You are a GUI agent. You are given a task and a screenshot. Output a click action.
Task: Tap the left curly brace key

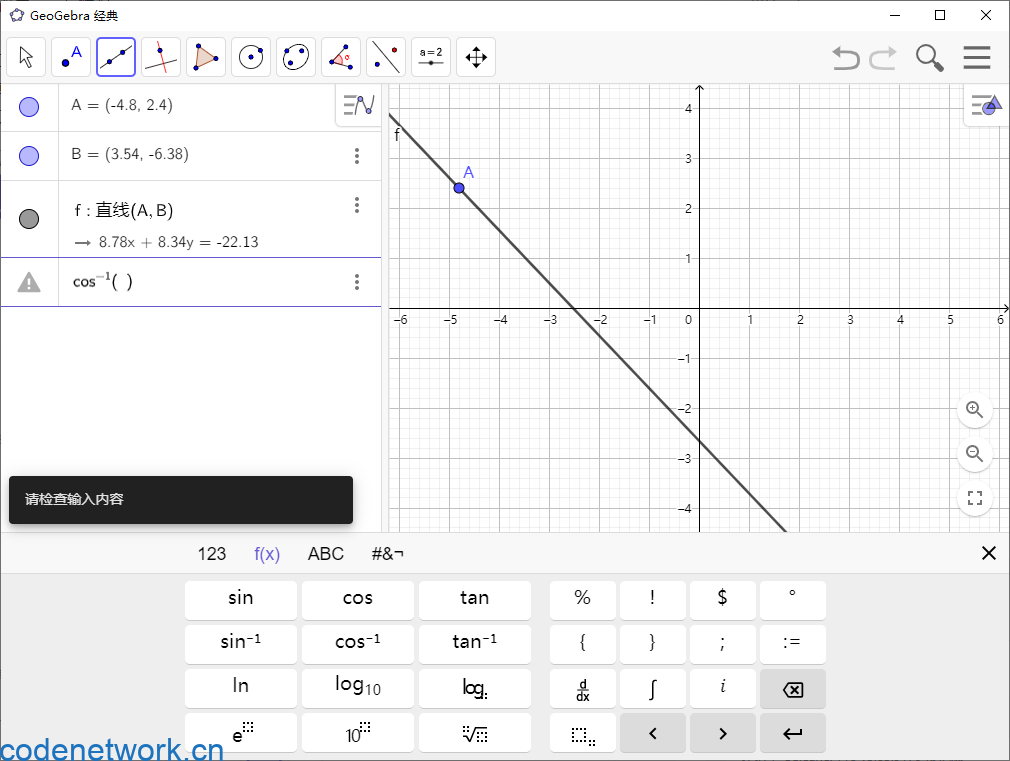pos(583,644)
